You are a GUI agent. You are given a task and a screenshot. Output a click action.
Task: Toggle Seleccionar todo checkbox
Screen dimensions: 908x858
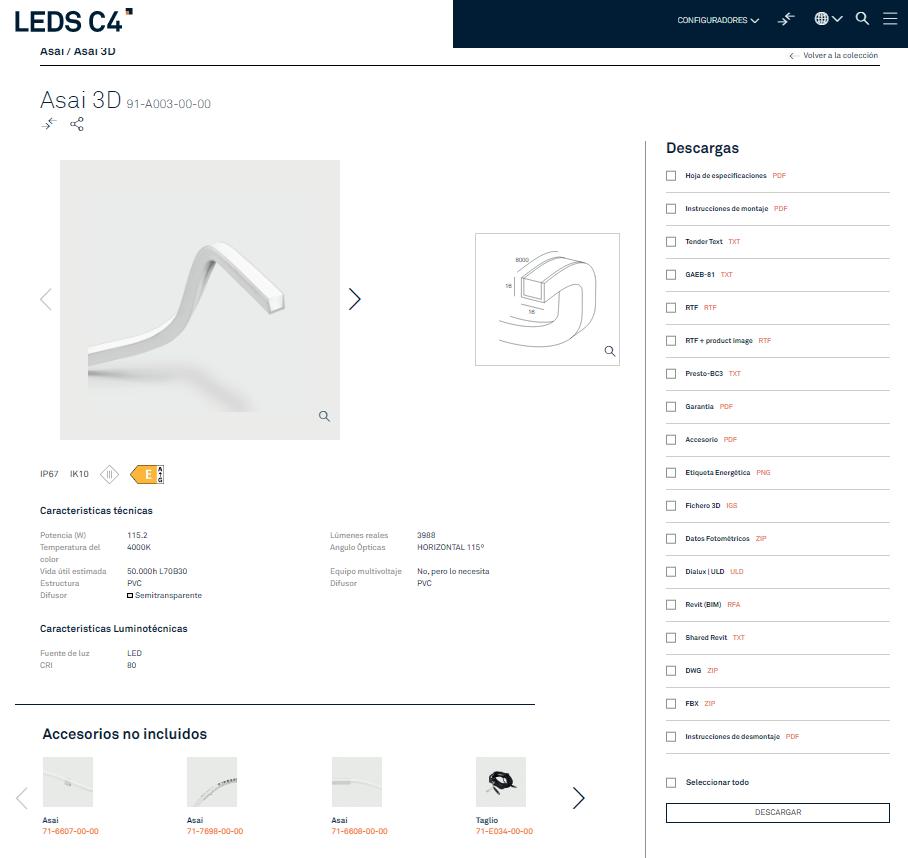(671, 782)
